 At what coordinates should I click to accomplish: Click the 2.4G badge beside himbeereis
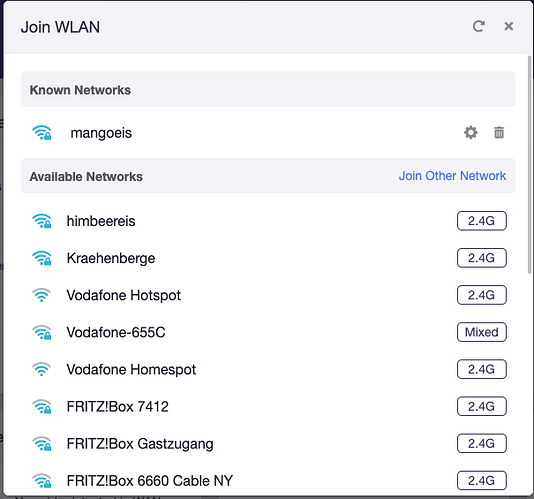(482, 221)
